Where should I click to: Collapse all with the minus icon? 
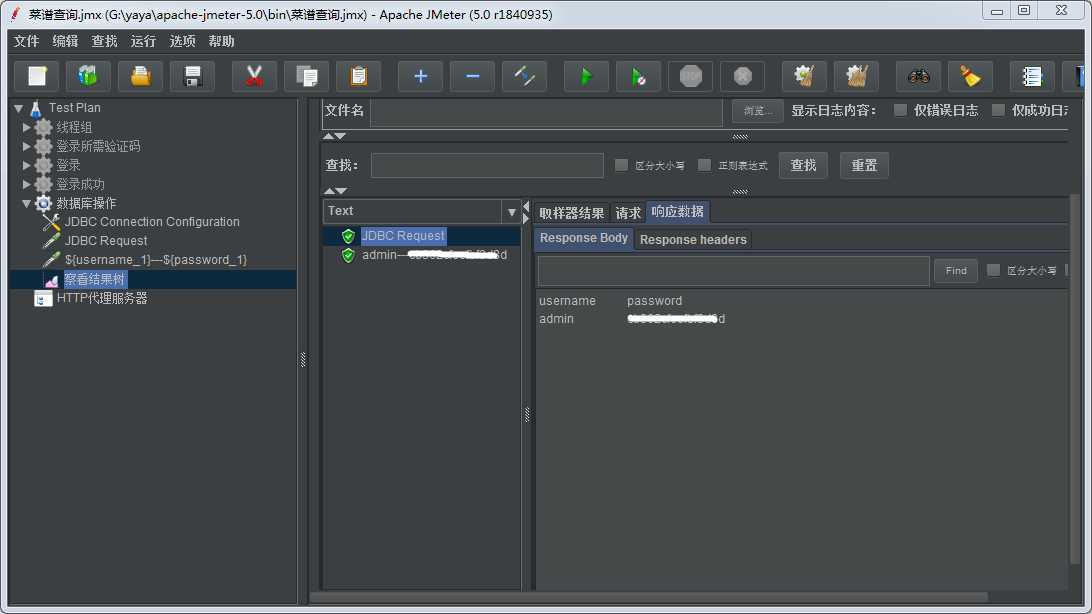pos(472,76)
